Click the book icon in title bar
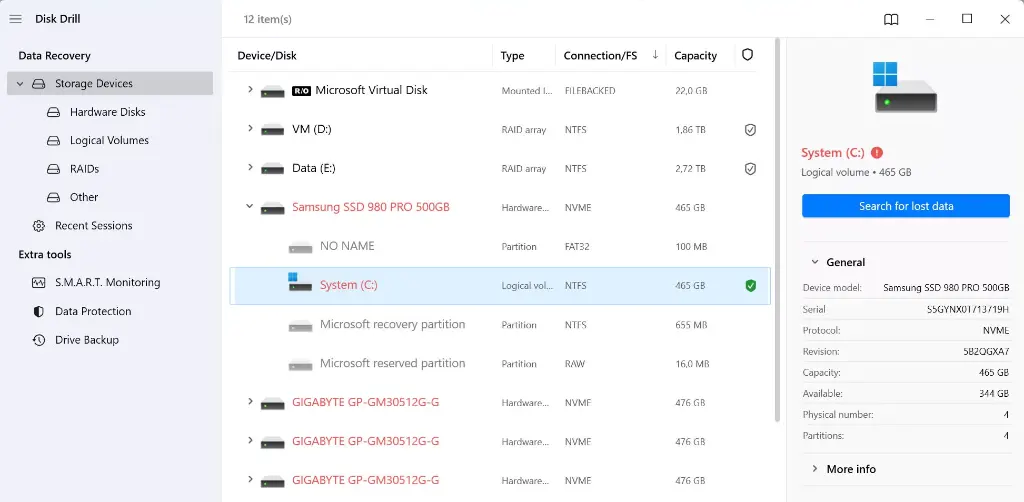Screen dimensions: 1024x502 click(x=891, y=19)
